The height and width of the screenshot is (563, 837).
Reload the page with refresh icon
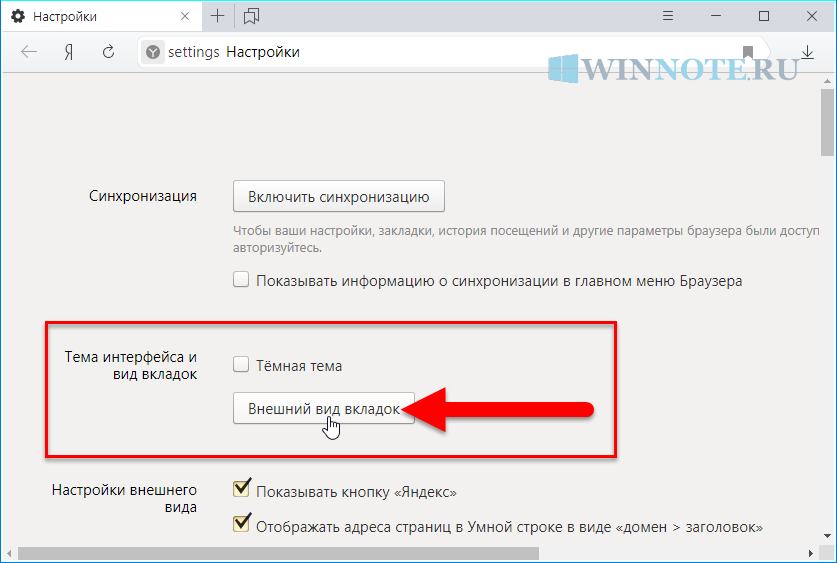(x=108, y=52)
